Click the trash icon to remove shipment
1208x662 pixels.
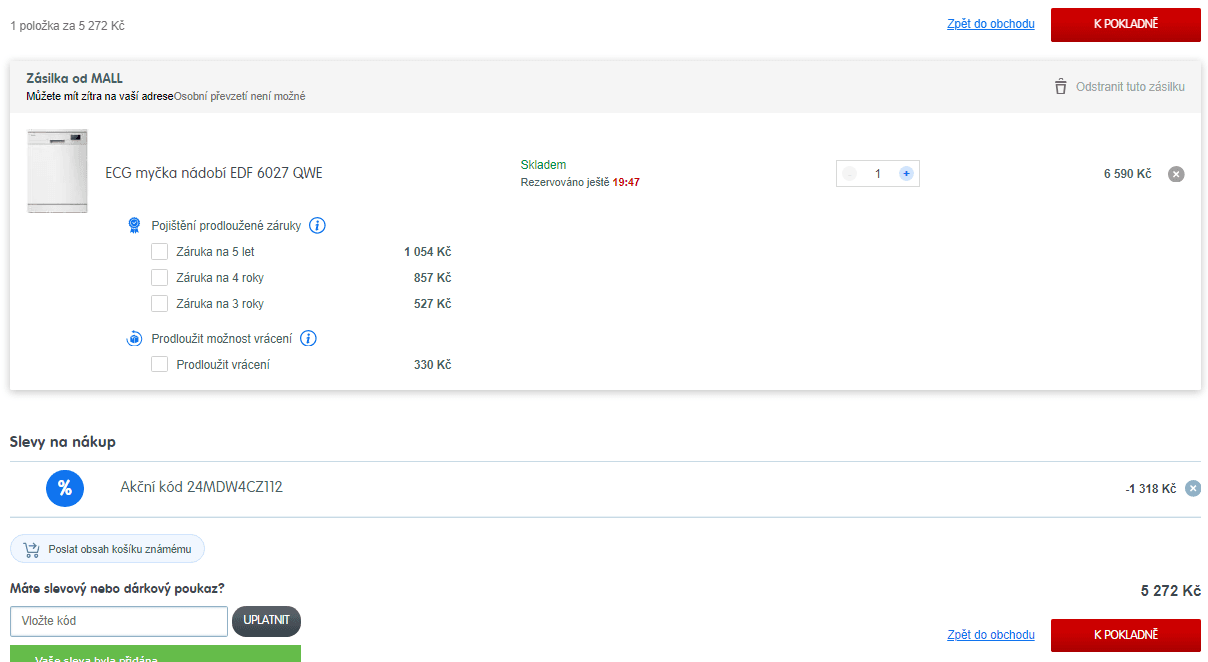[1061, 87]
